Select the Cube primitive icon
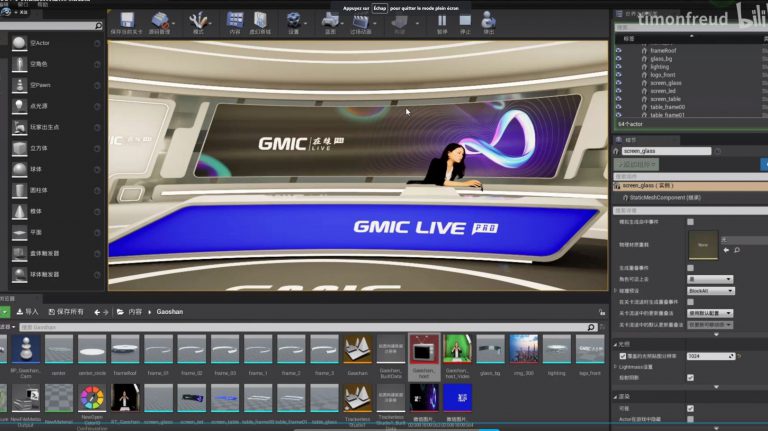Viewport: 768px width, 431px height. [x=20, y=148]
